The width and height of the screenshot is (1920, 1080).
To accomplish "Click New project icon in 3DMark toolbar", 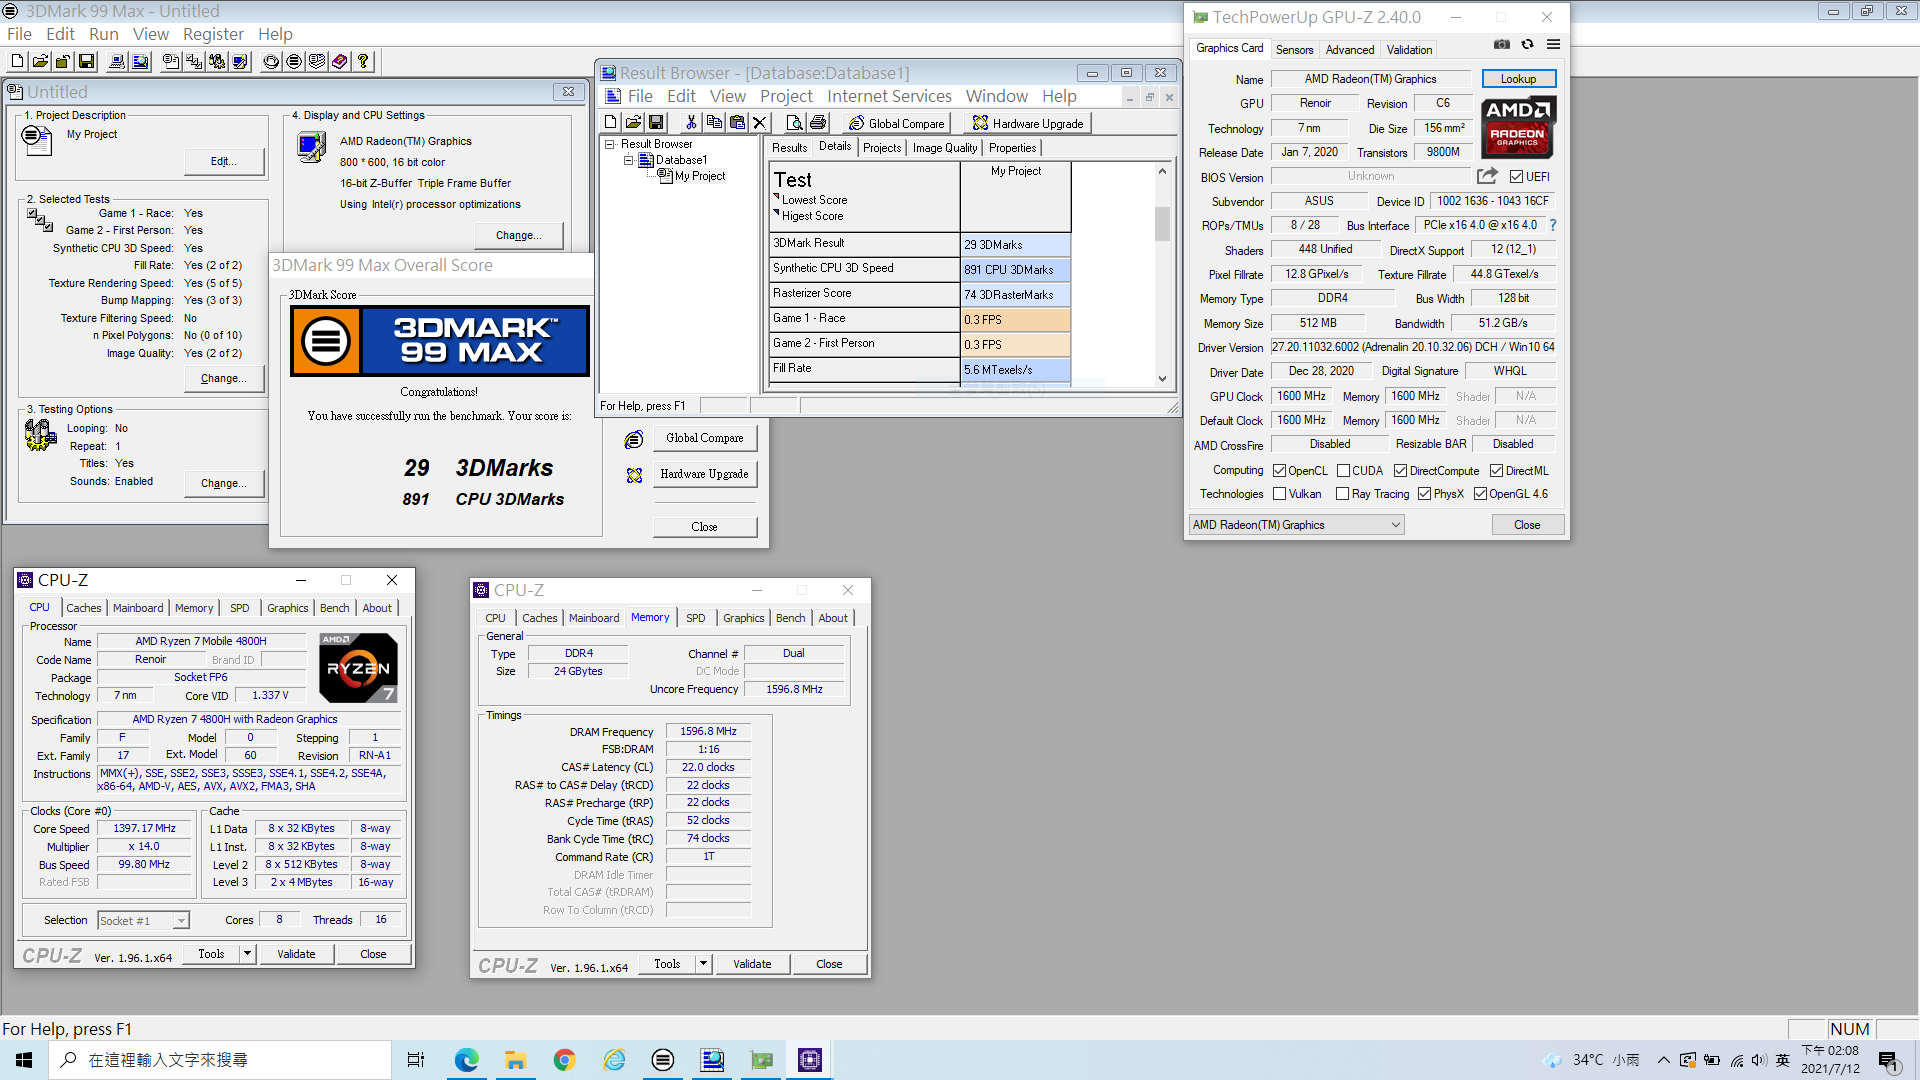I will click(17, 61).
